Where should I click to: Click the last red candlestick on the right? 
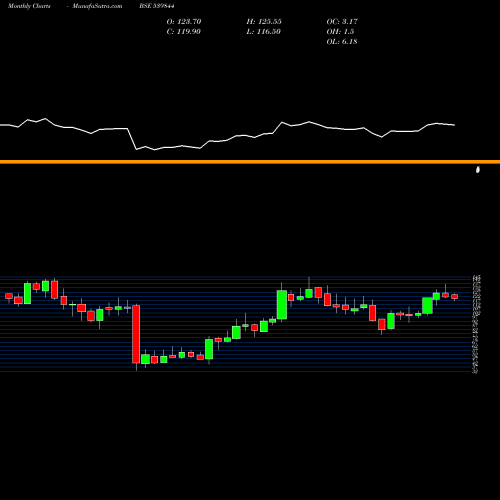tap(455, 297)
